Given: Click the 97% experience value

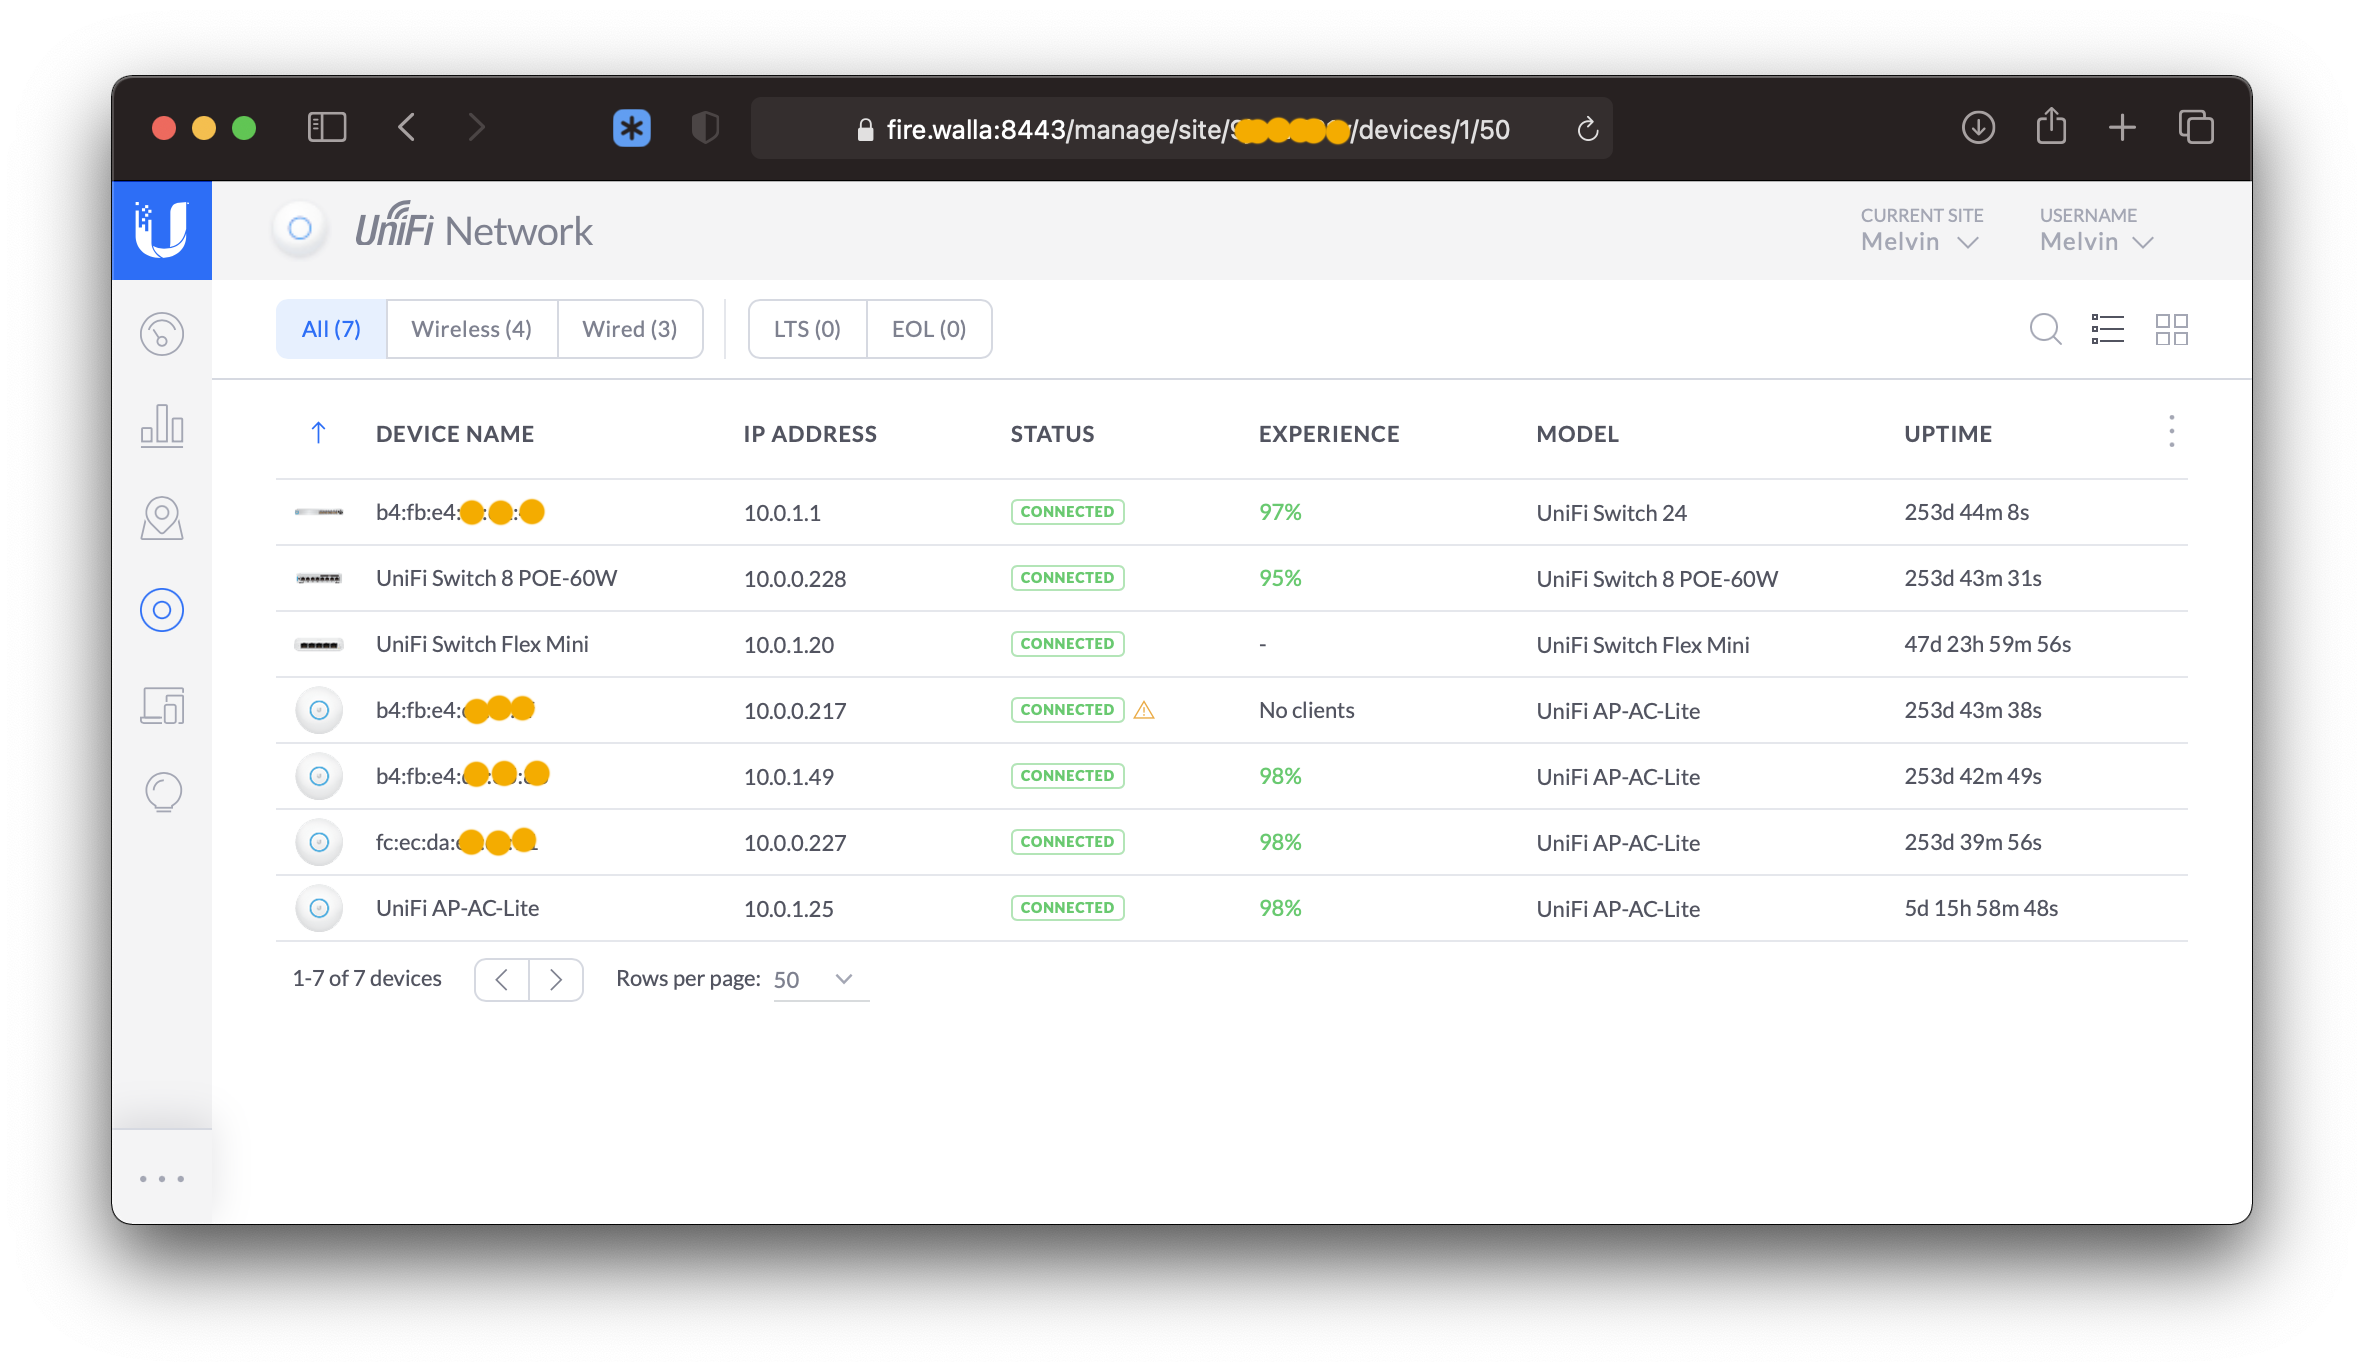Looking at the screenshot, I should pyautogui.click(x=1280, y=512).
